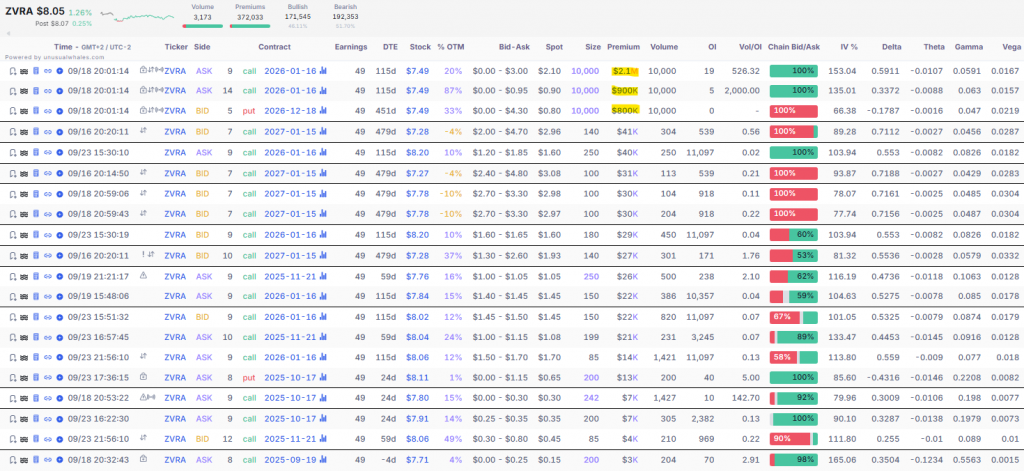The image size is (1024, 471).
Task: Click the highlighted $900K premium
Action: (x=625, y=91)
